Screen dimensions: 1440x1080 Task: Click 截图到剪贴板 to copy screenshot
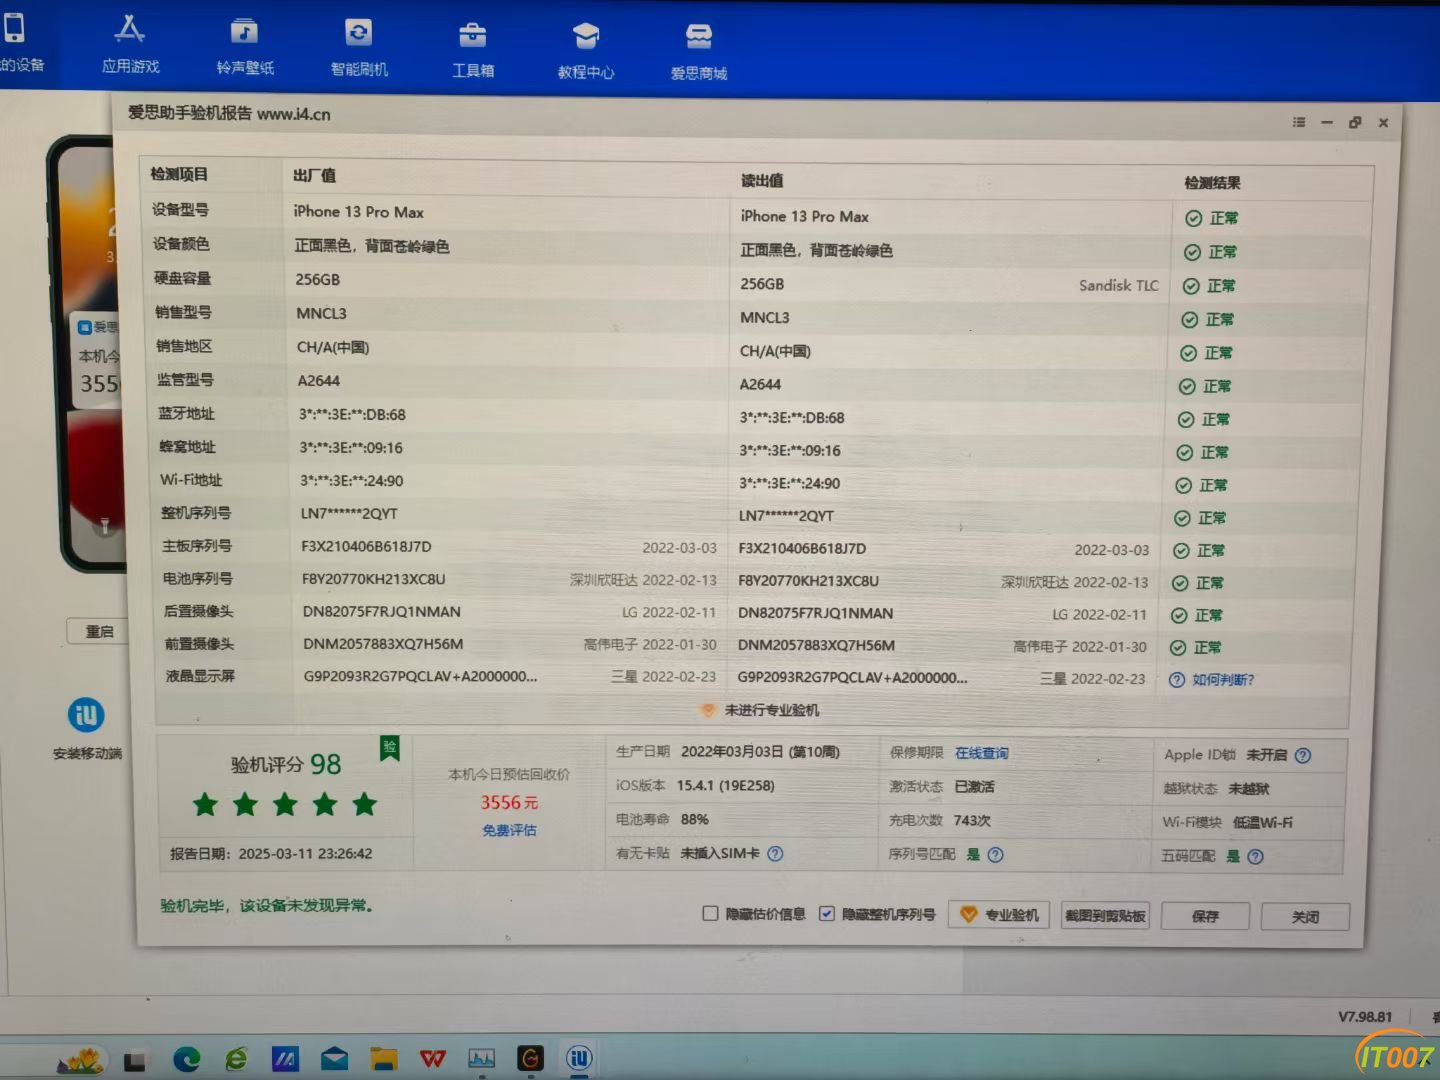1105,915
